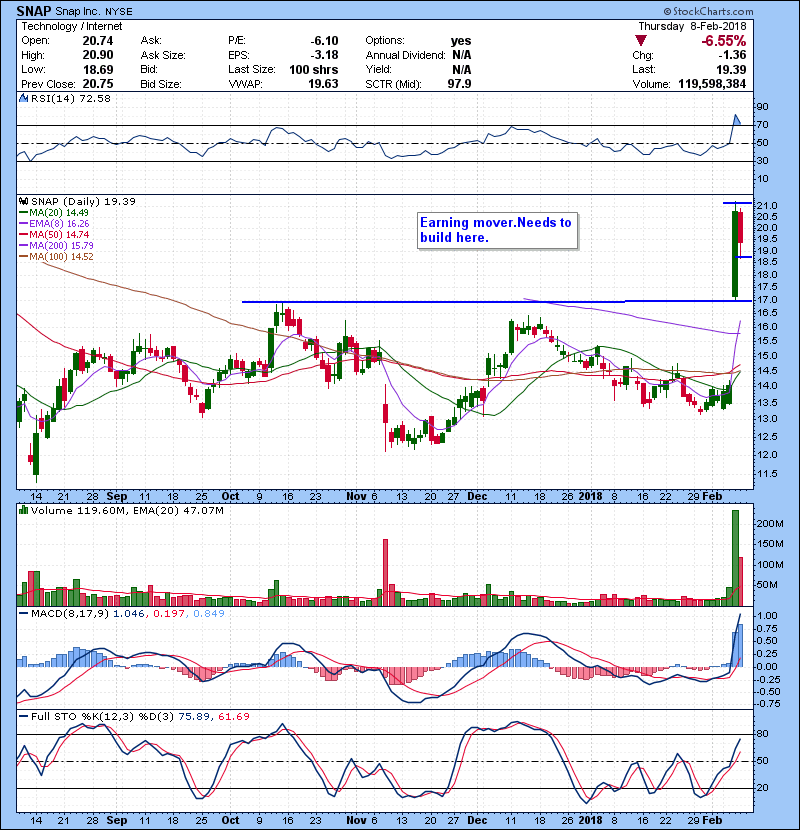Click the MA(20) 14.49 legend entry
Viewport: 800px width, 830px height.
tap(54, 212)
